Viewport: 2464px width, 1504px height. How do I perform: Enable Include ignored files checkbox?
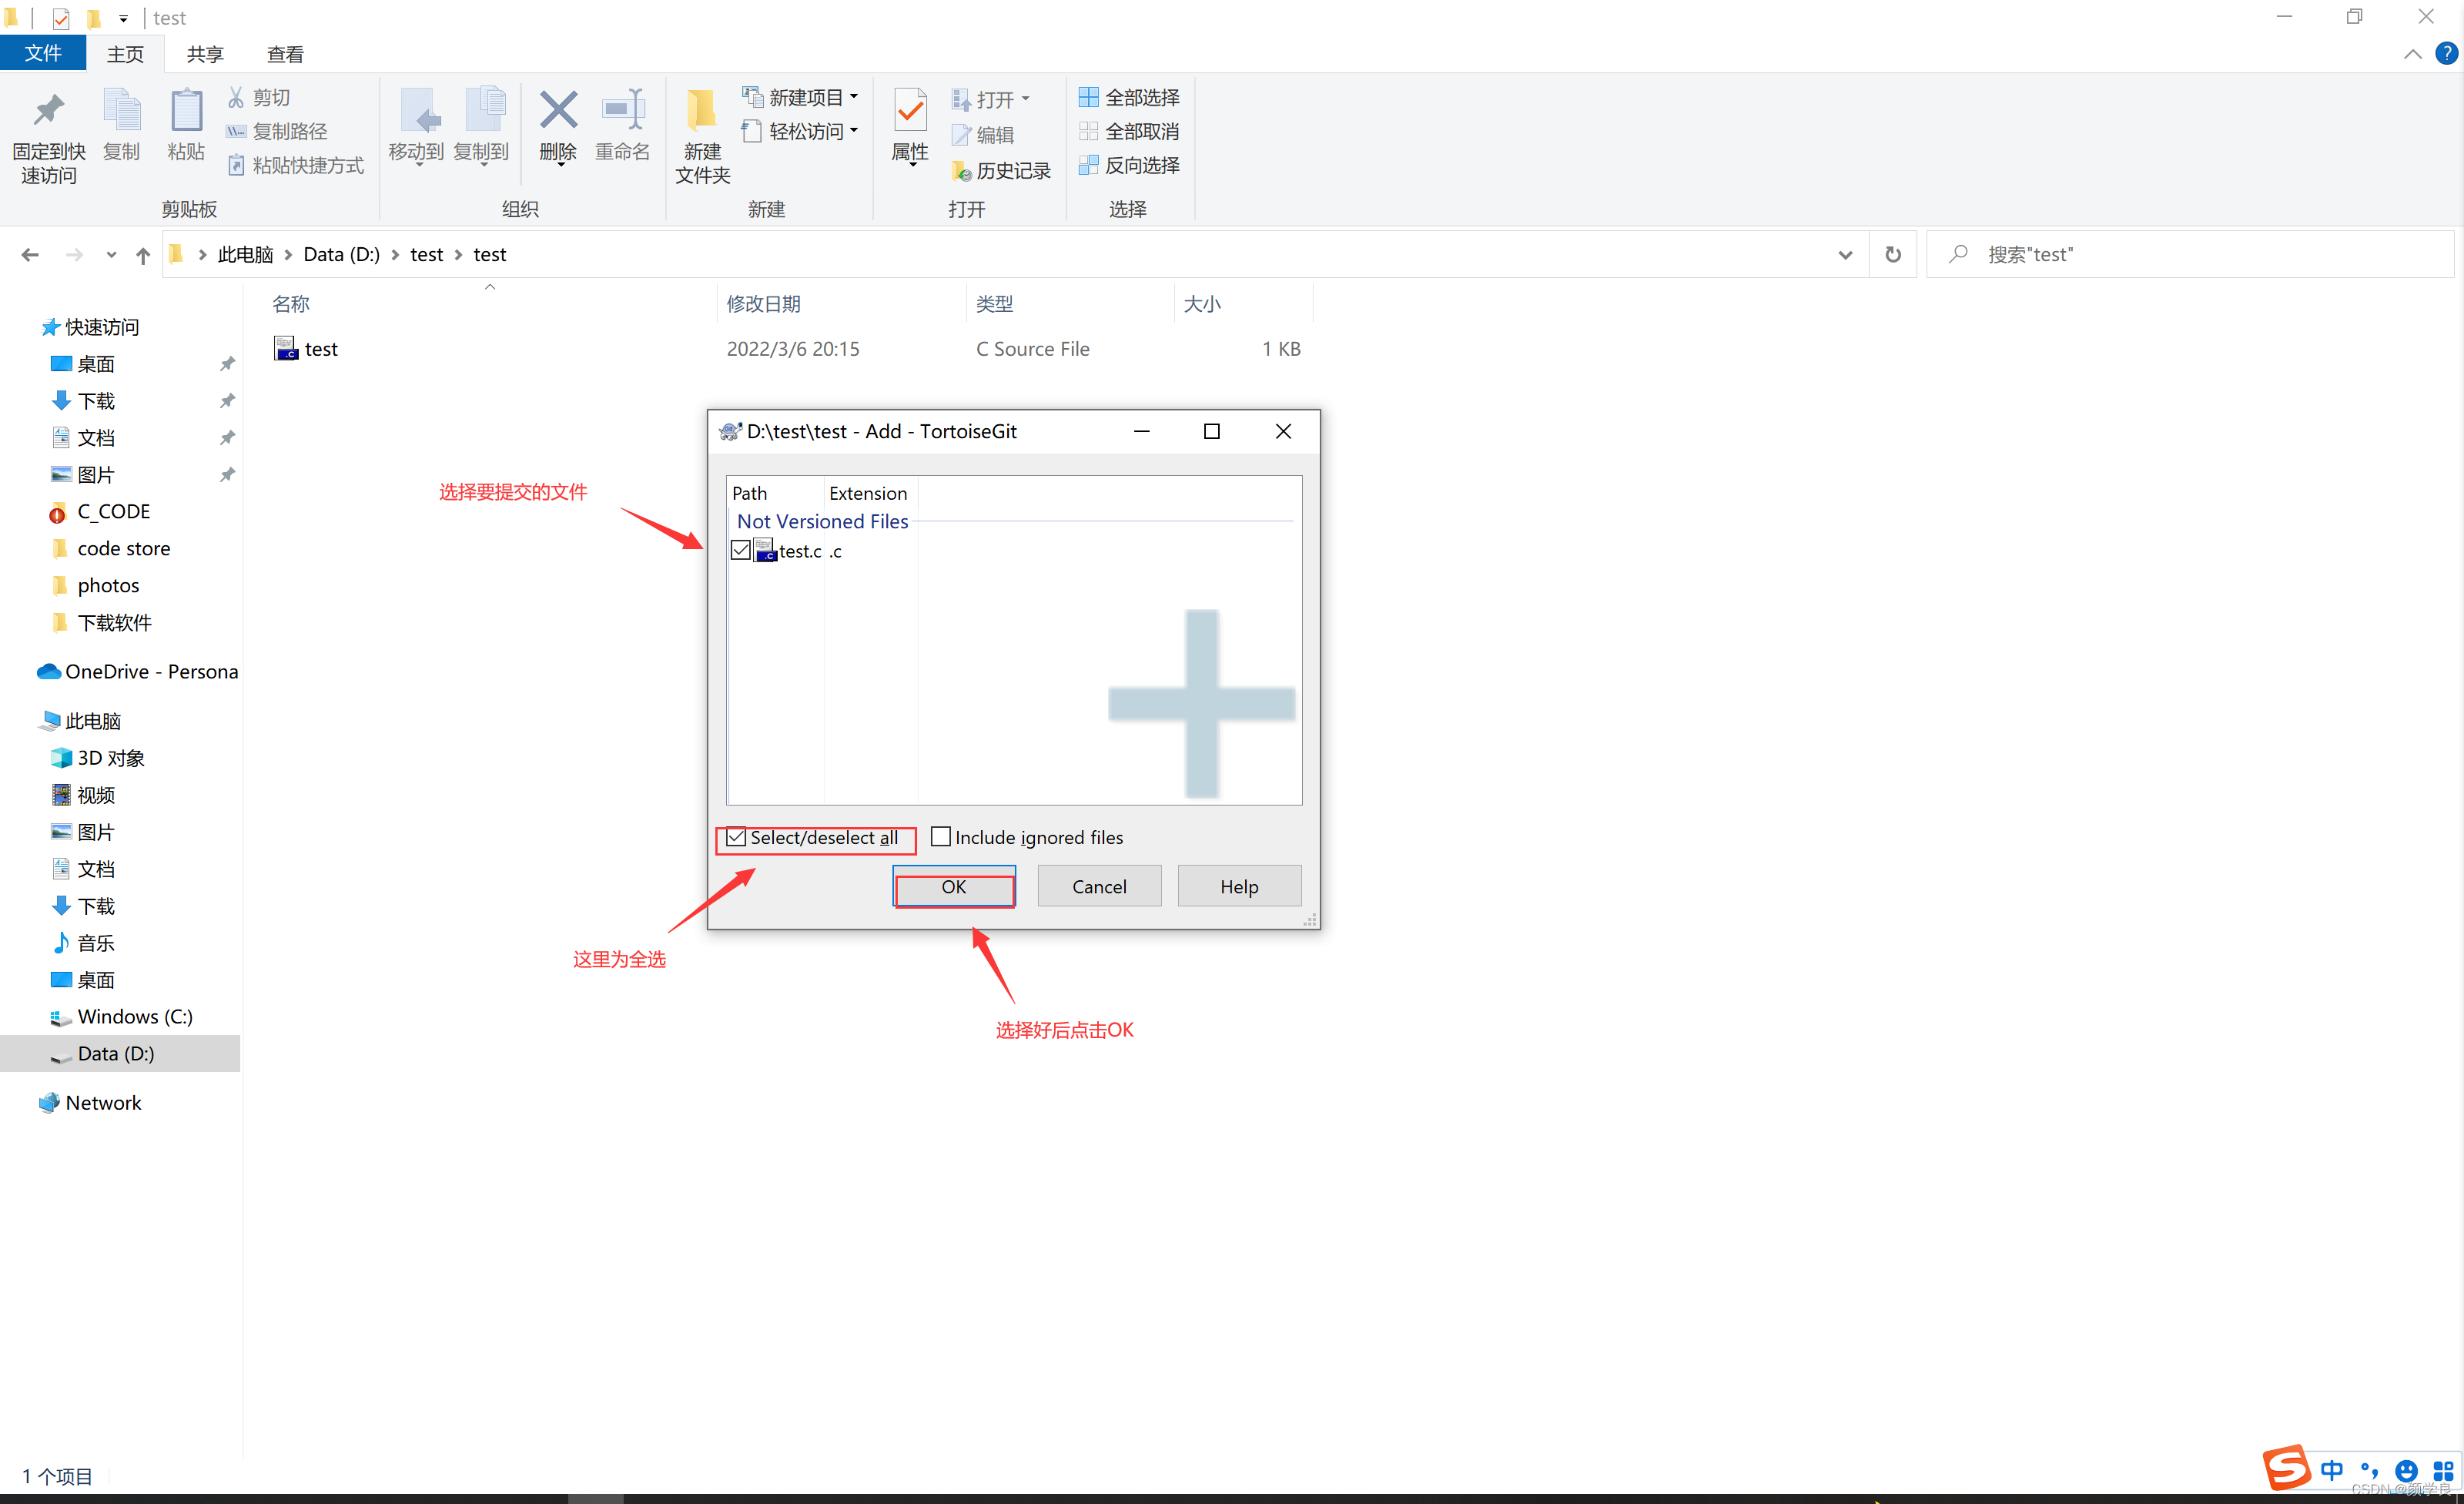click(x=941, y=836)
